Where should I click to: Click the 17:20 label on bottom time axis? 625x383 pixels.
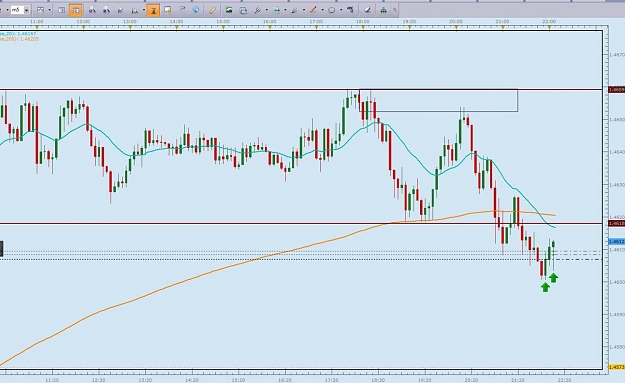point(331,380)
